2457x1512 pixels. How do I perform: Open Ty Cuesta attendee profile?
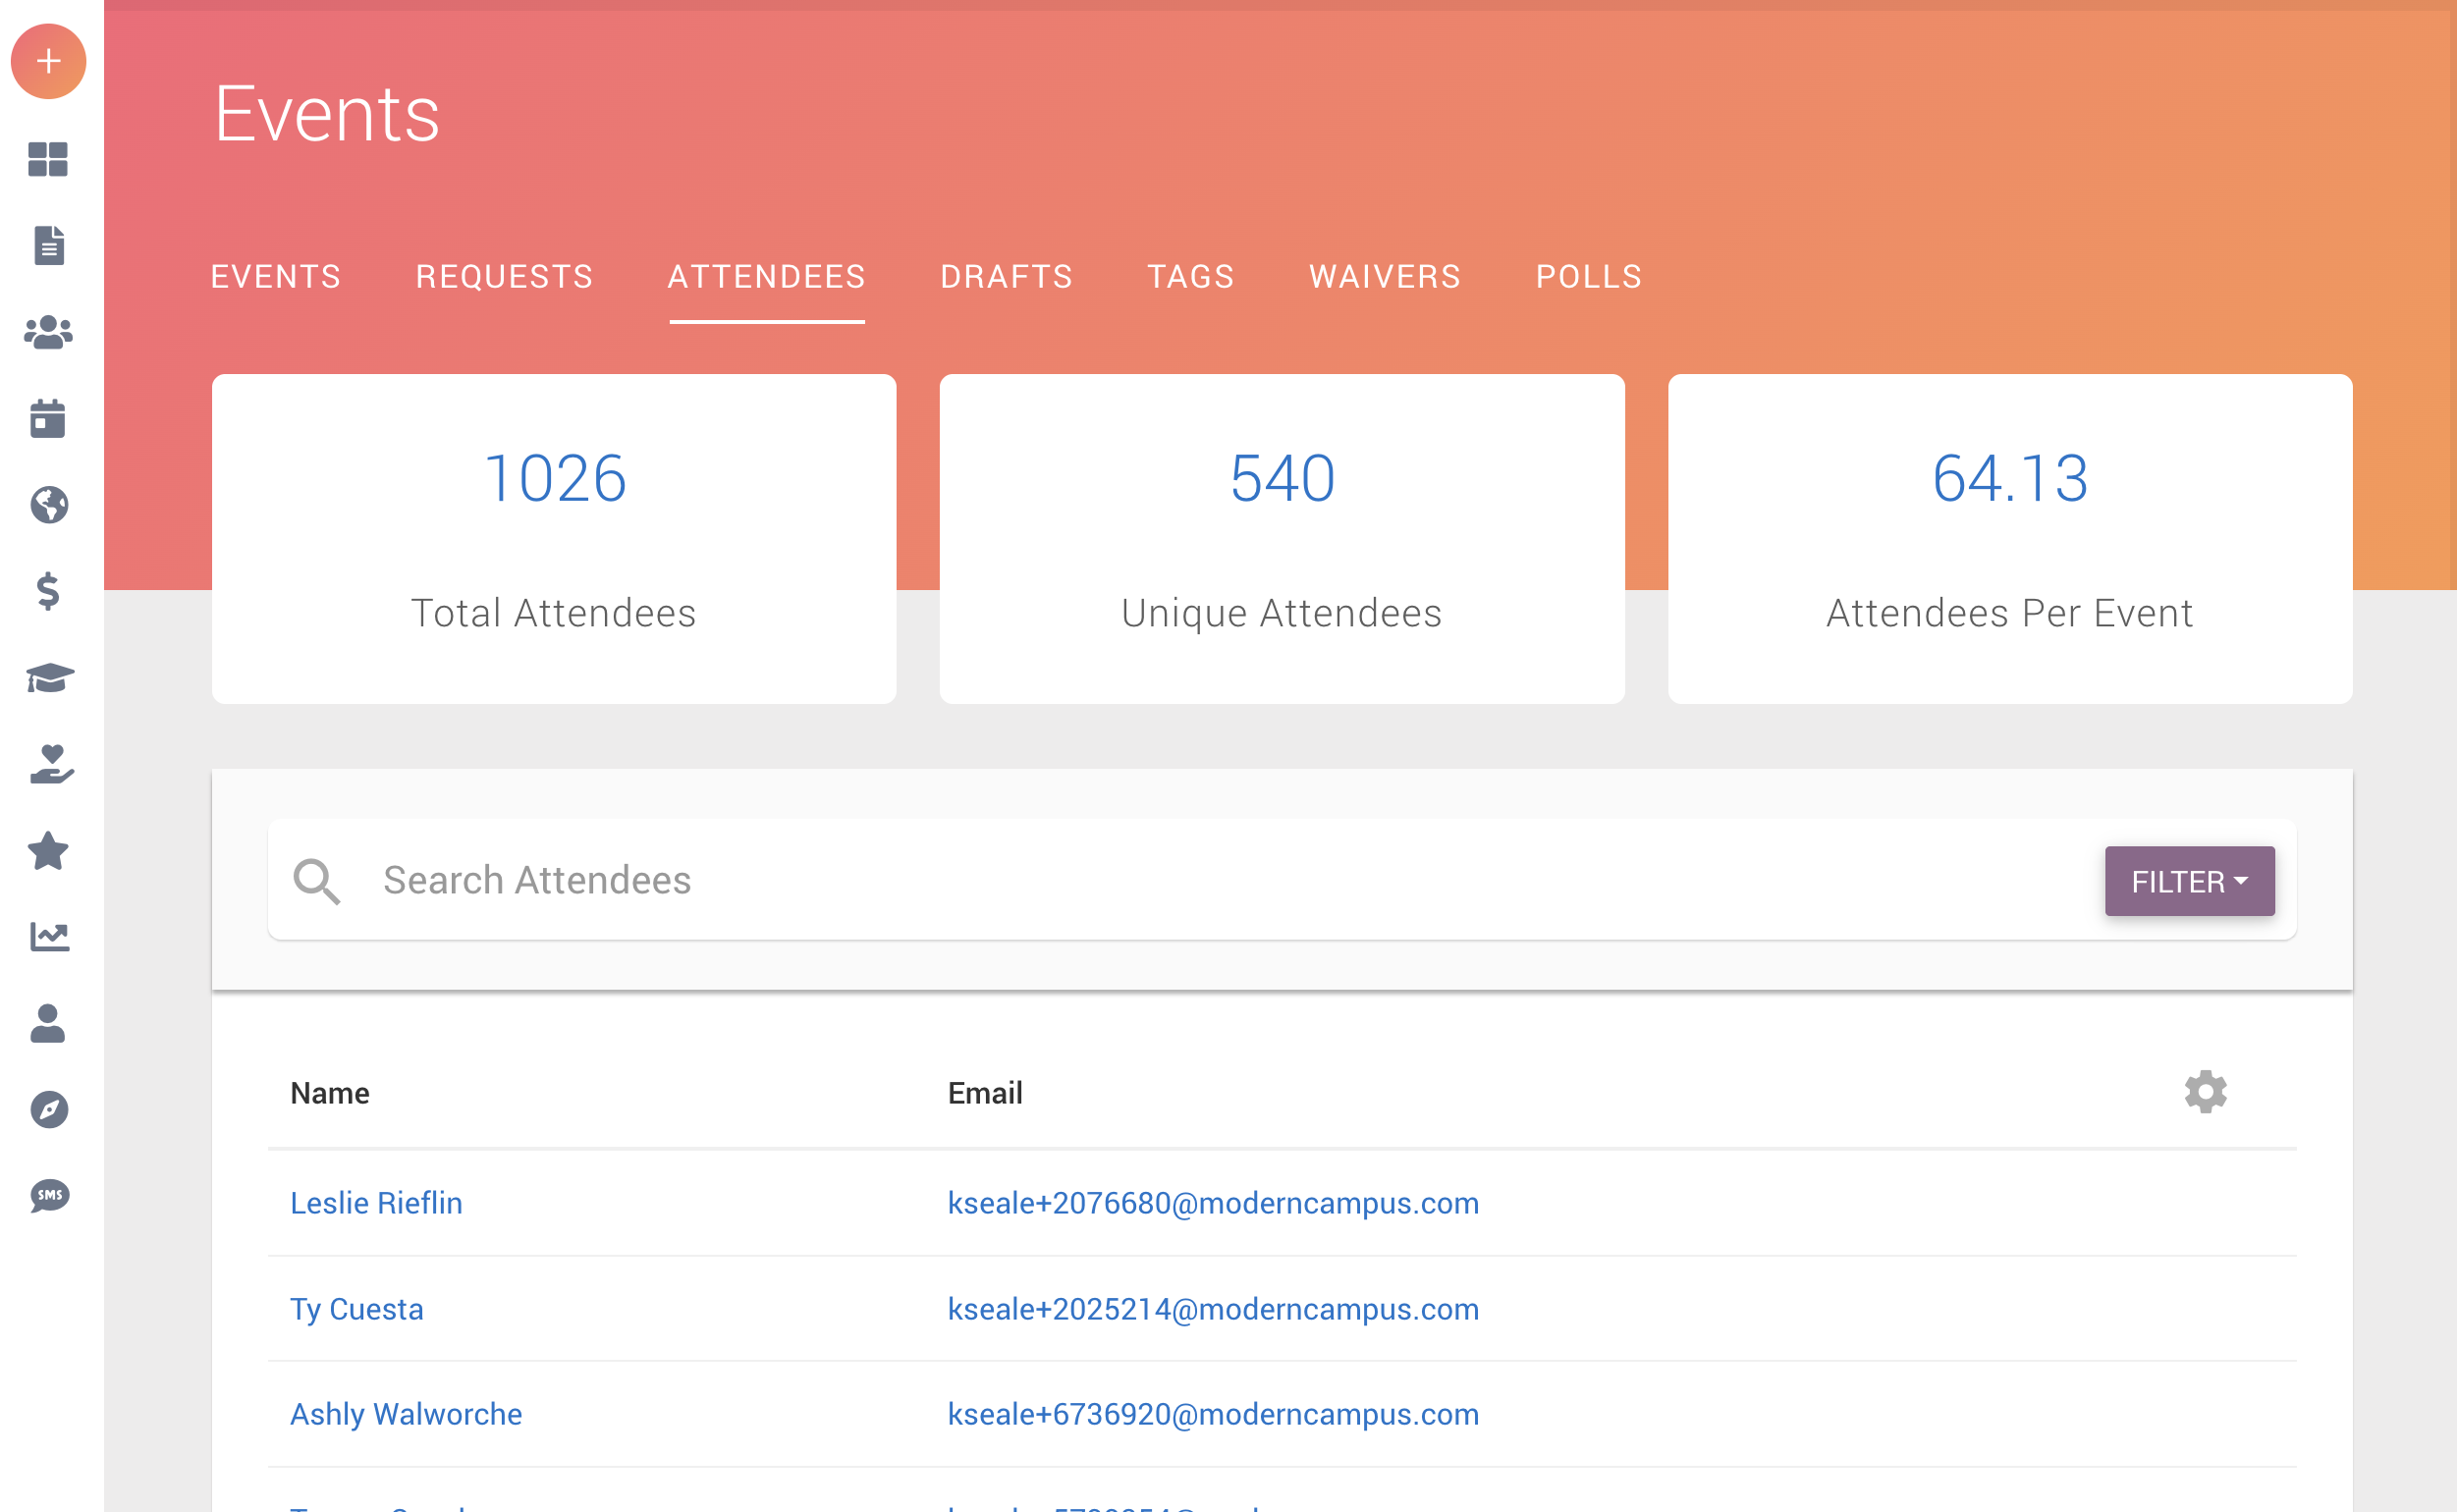[357, 1309]
